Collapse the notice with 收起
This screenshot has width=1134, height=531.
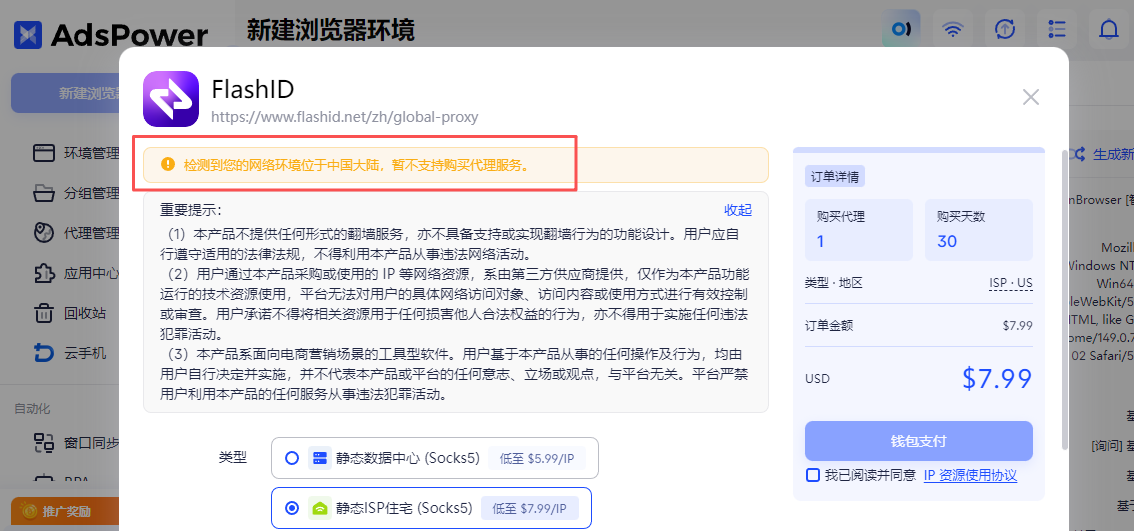point(738,210)
